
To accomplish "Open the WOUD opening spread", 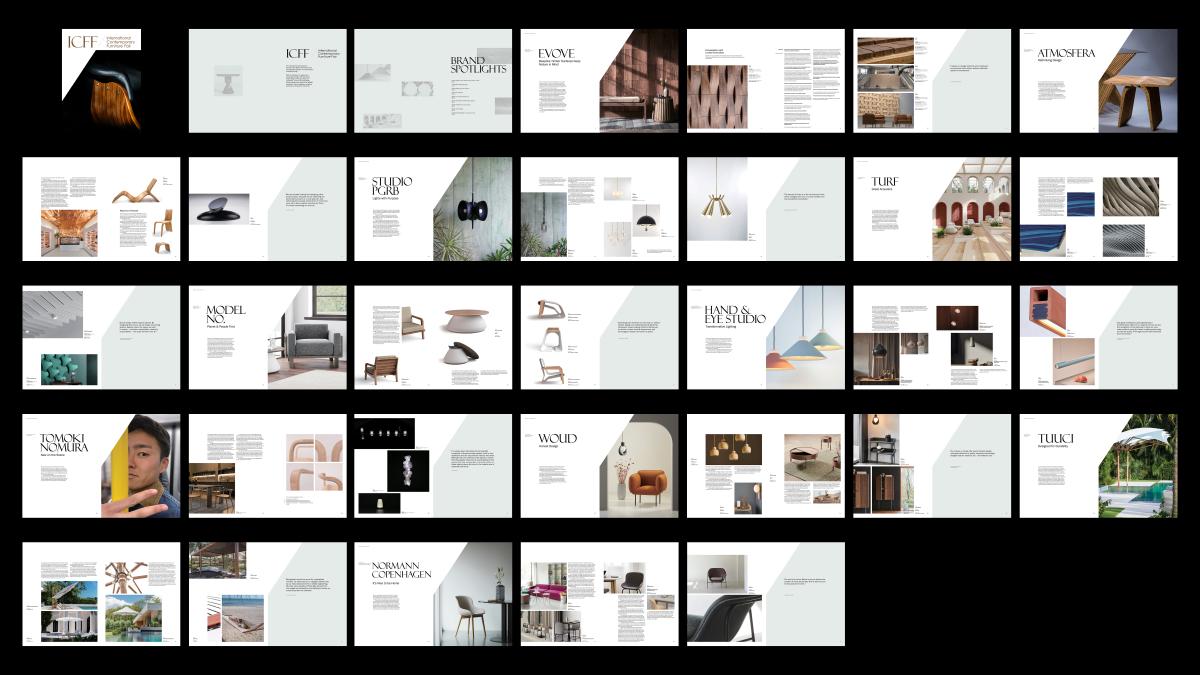I will click(x=600, y=466).
